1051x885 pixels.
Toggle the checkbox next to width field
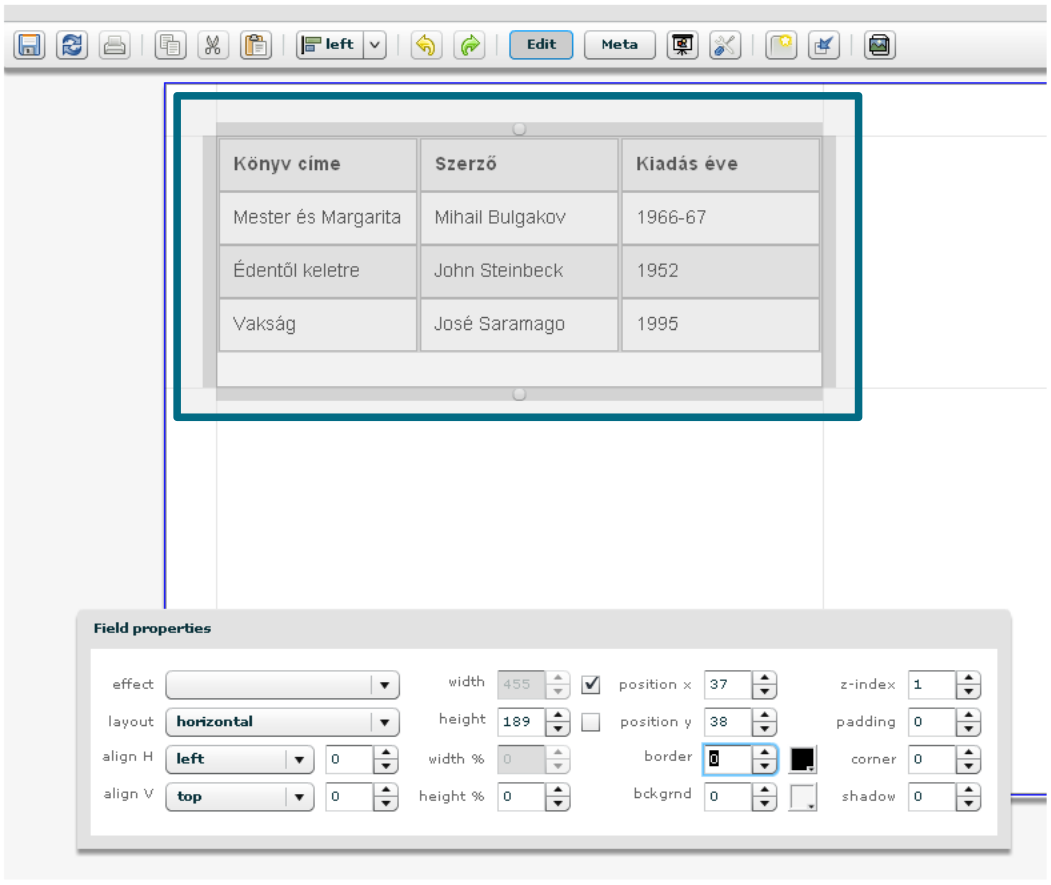click(591, 685)
